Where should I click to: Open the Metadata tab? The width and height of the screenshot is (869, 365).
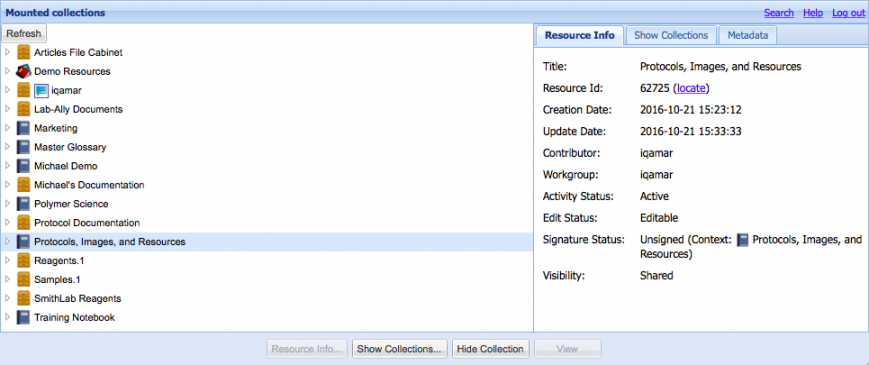[748, 35]
